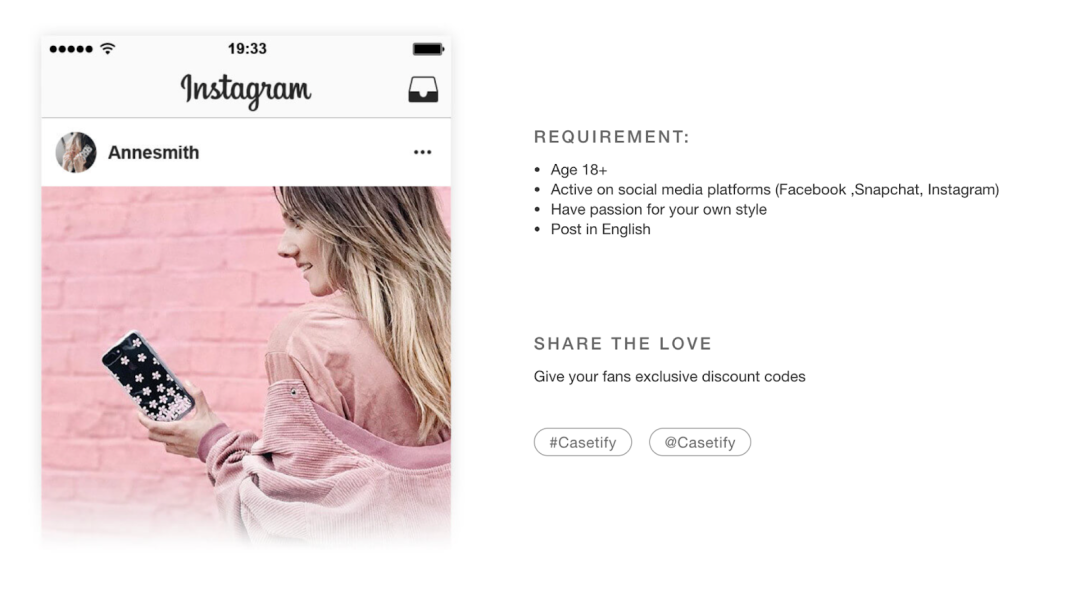Select the #Casetify hashtag pill
This screenshot has width=1080, height=593.
tap(583, 442)
